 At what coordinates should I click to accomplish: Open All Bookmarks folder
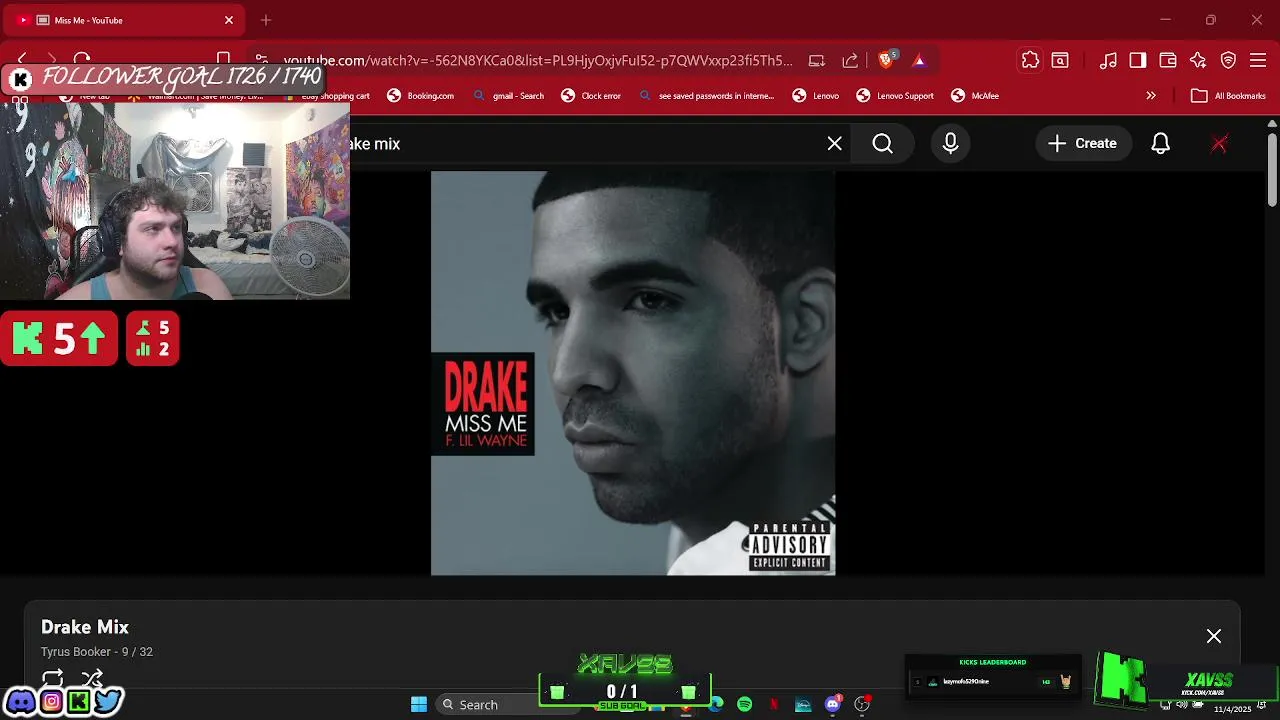pos(1229,96)
